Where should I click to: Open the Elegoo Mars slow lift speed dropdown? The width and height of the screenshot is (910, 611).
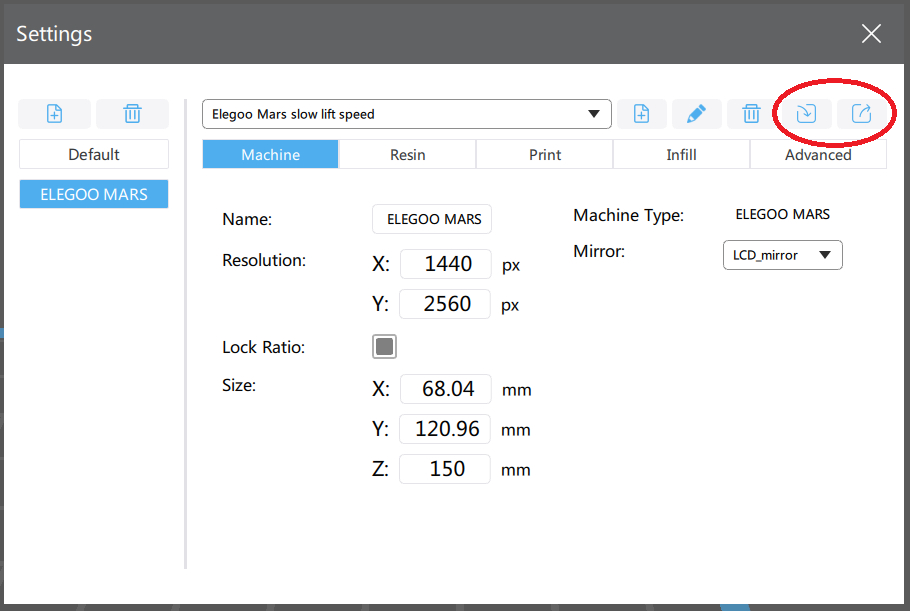click(x=407, y=114)
